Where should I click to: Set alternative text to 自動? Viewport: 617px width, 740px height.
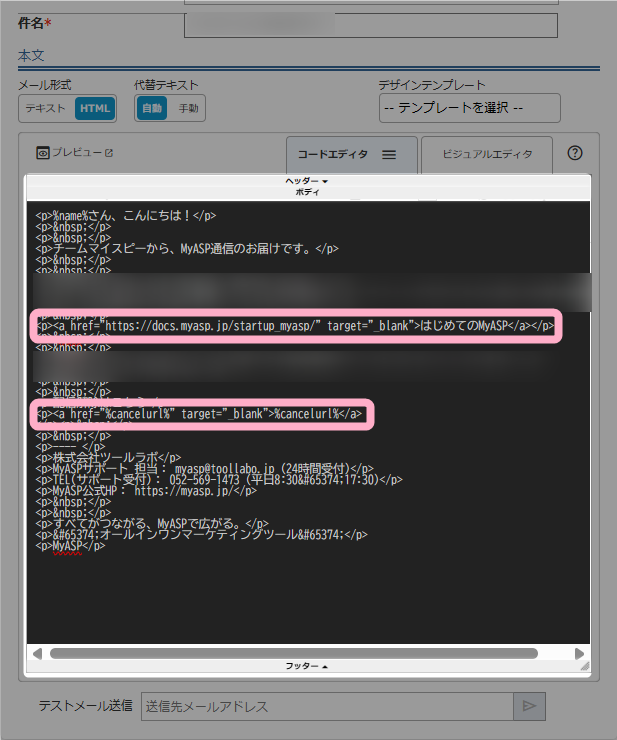pyautogui.click(x=152, y=108)
